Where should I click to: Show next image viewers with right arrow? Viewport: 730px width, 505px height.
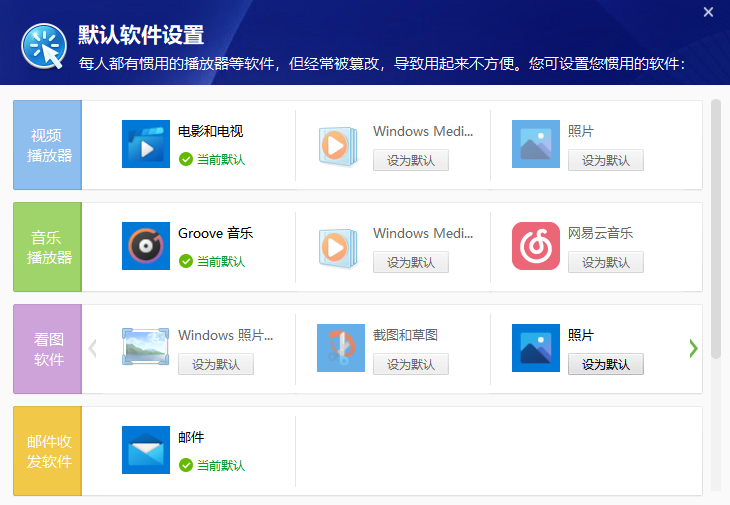pos(693,349)
